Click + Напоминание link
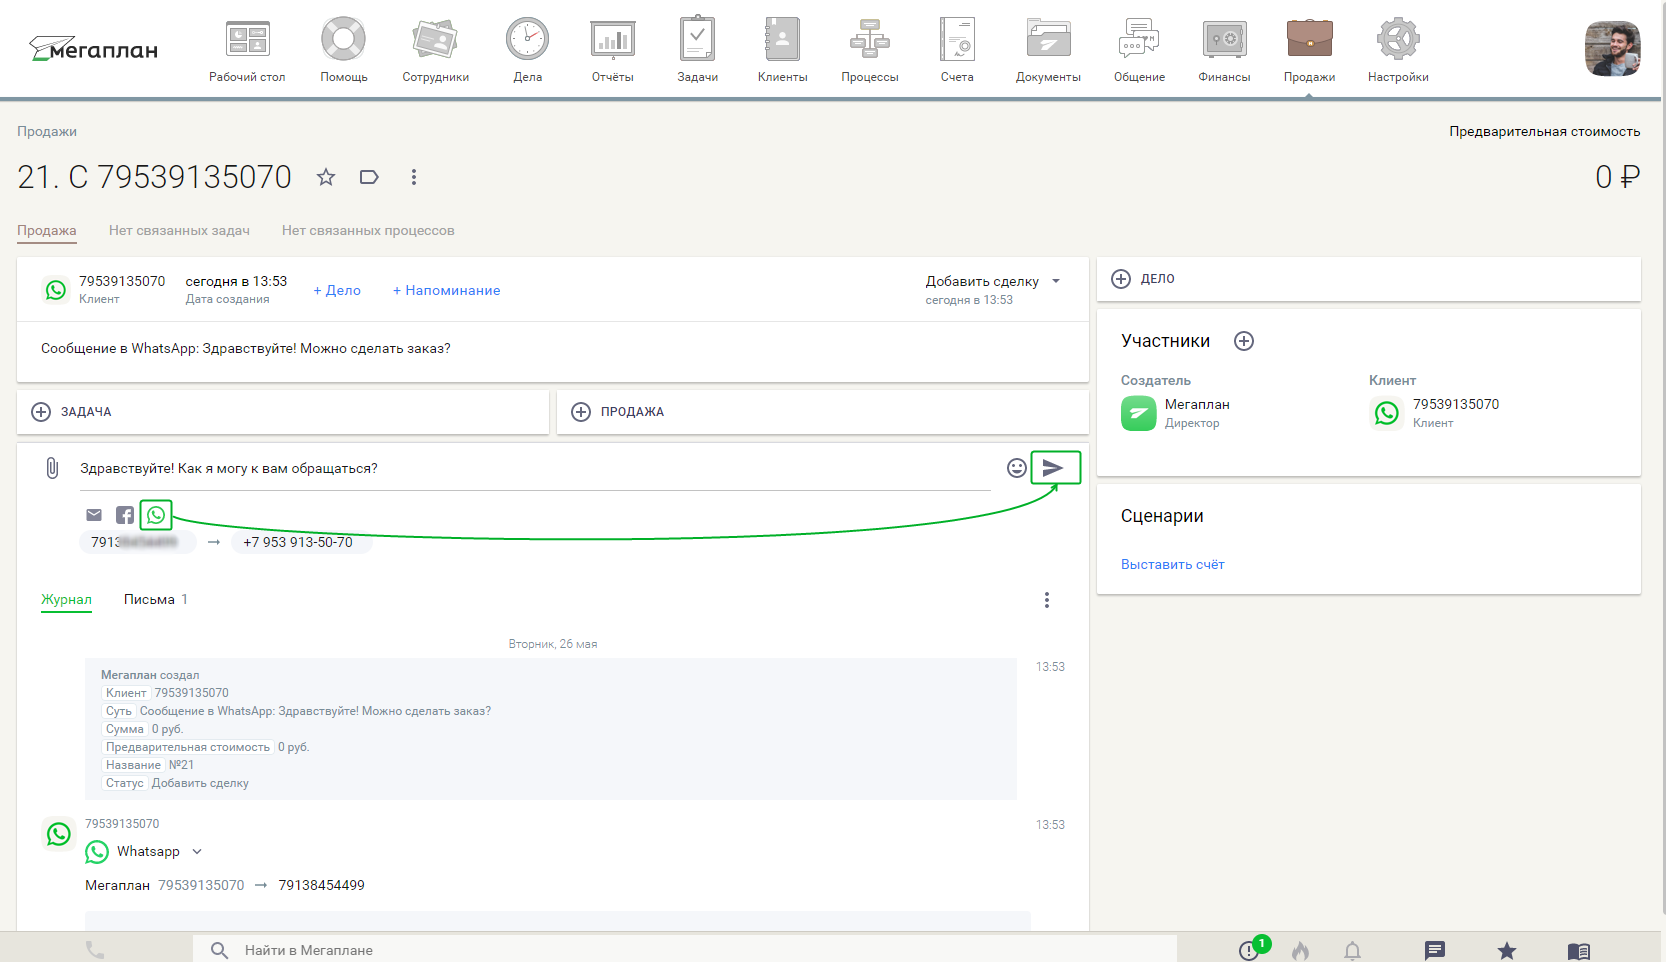The height and width of the screenshot is (962, 1666). [446, 290]
